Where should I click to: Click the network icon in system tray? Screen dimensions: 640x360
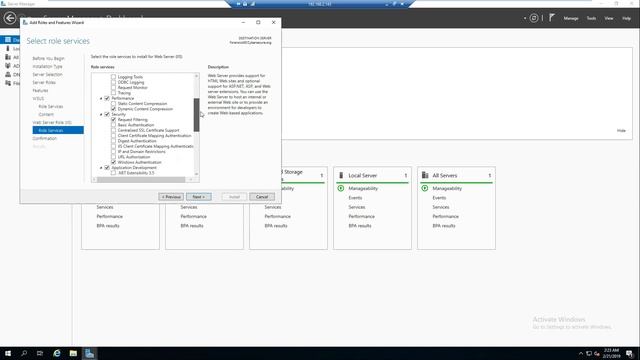tap(589, 353)
